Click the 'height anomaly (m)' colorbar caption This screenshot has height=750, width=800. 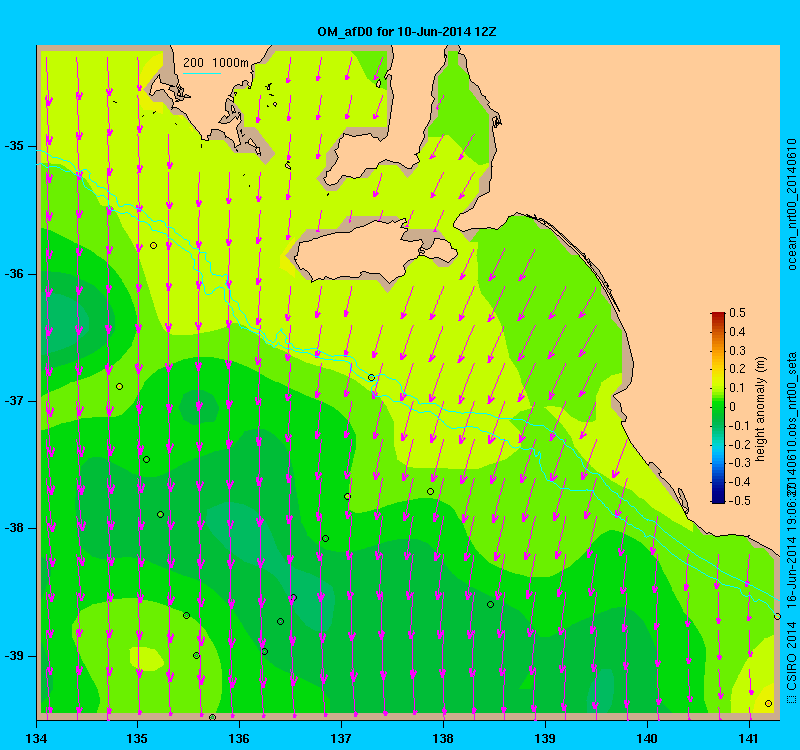(x=761, y=409)
